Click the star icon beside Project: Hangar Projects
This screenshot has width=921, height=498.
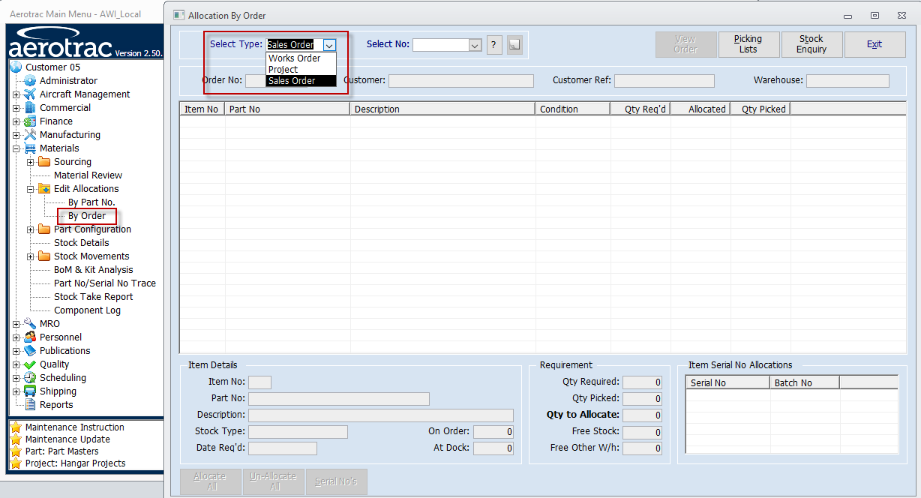click(x=16, y=463)
